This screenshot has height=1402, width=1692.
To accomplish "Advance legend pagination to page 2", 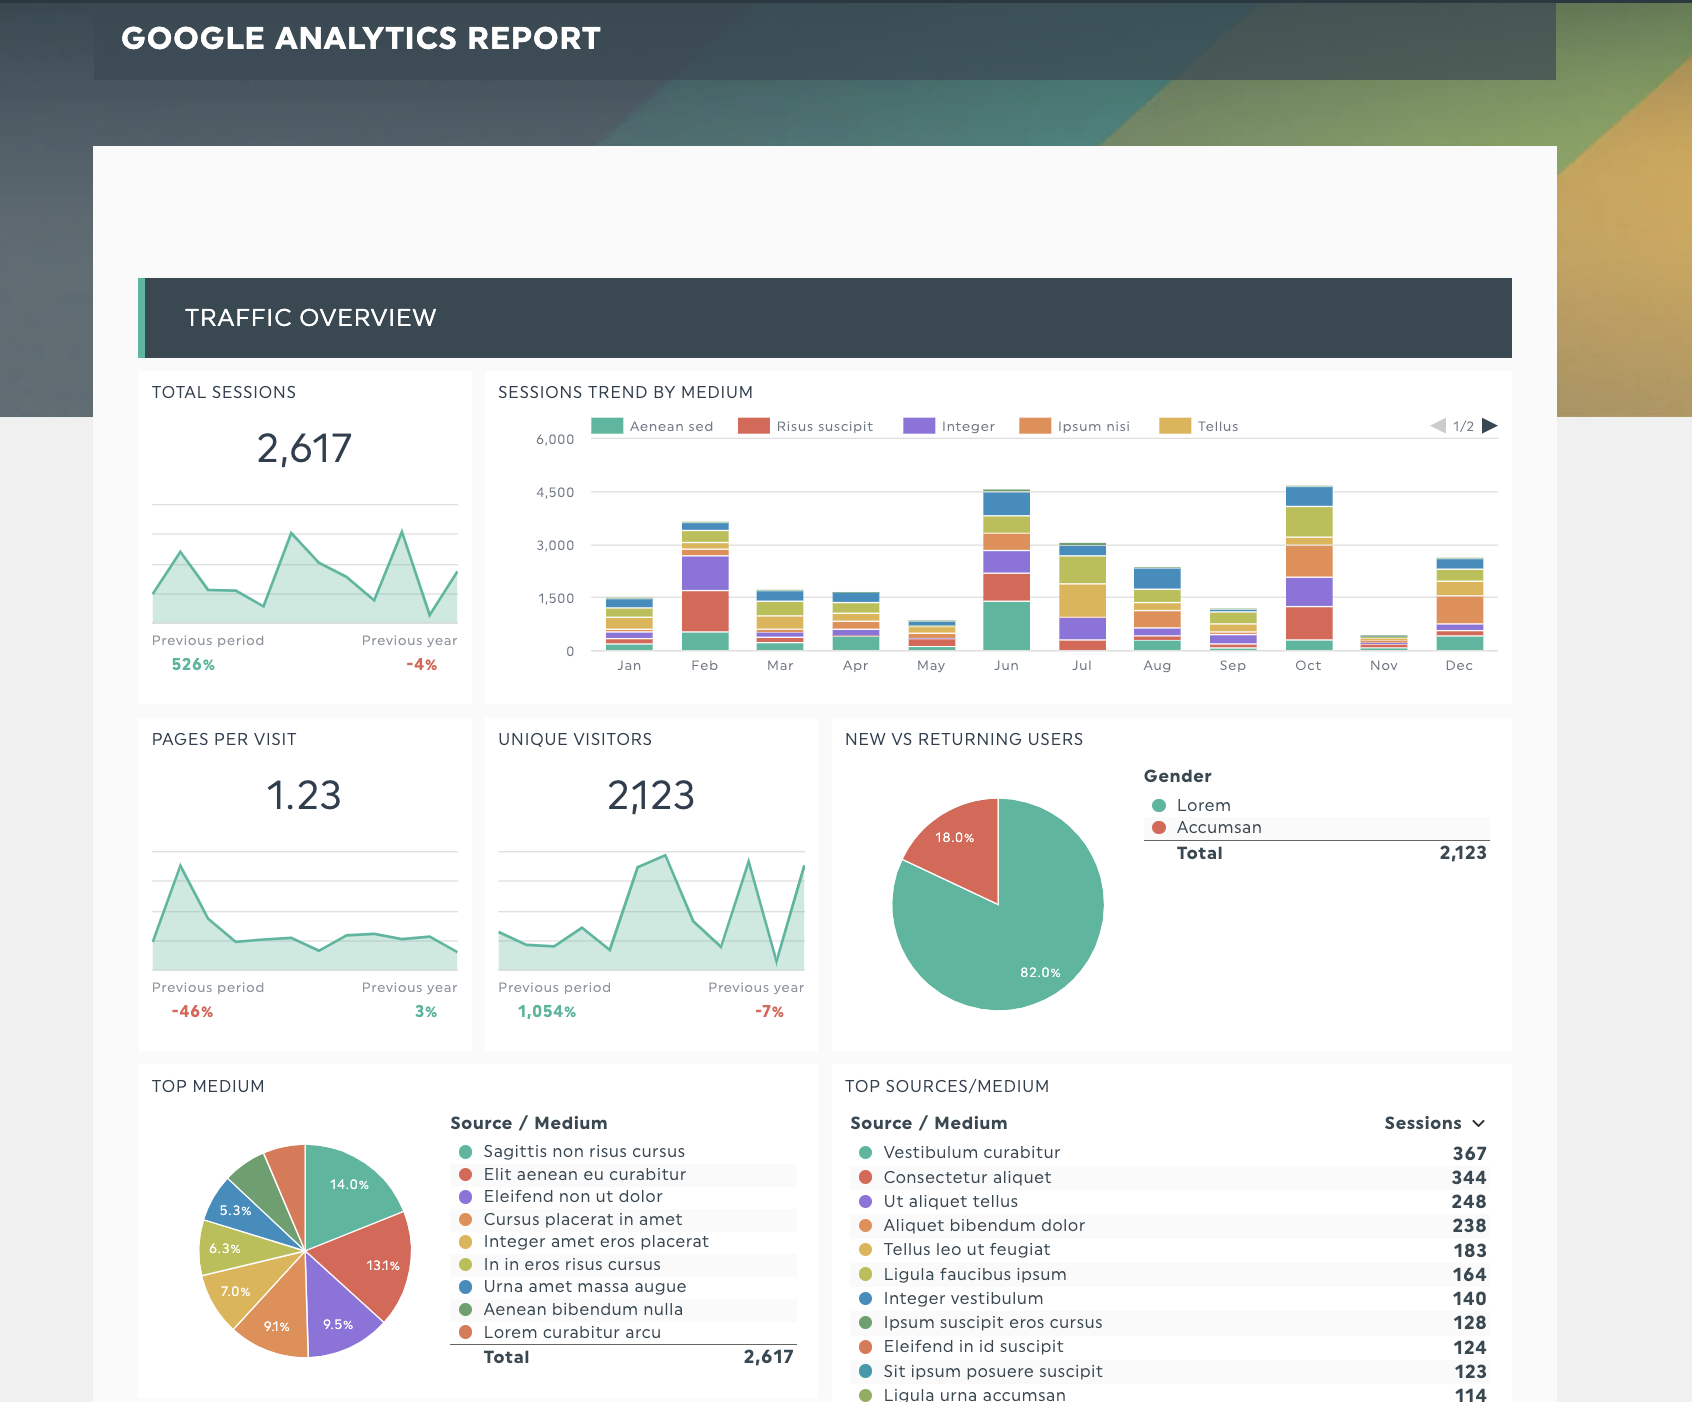I will point(1490,425).
